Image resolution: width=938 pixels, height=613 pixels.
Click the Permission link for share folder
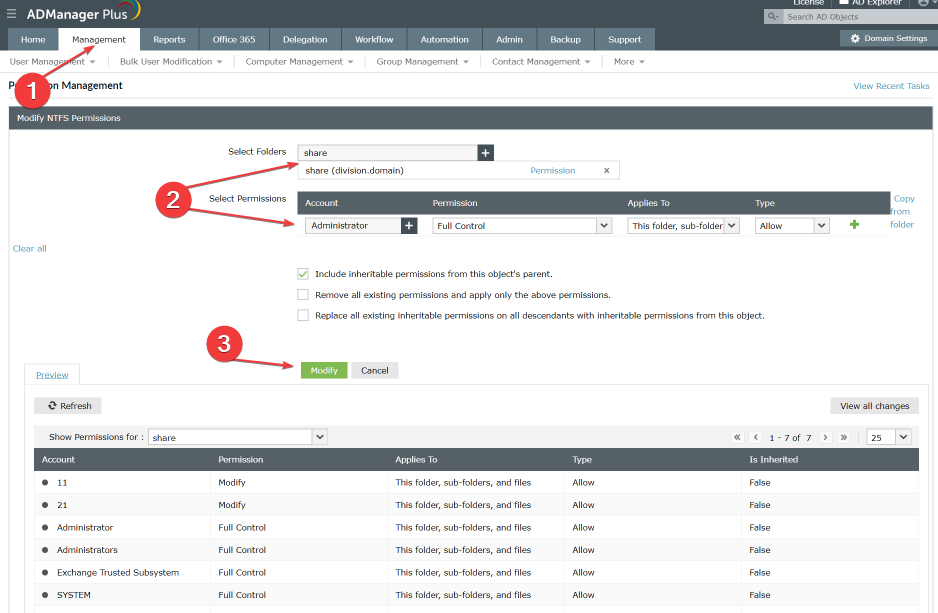(x=552, y=171)
